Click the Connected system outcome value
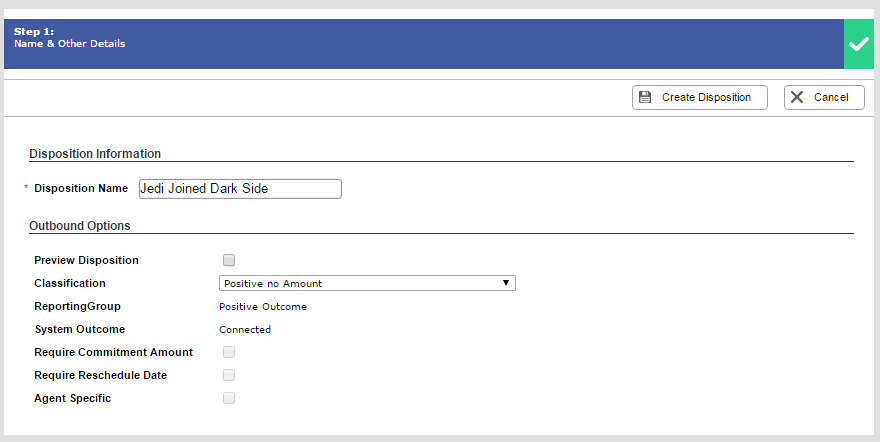This screenshot has width=880, height=442. 245,329
